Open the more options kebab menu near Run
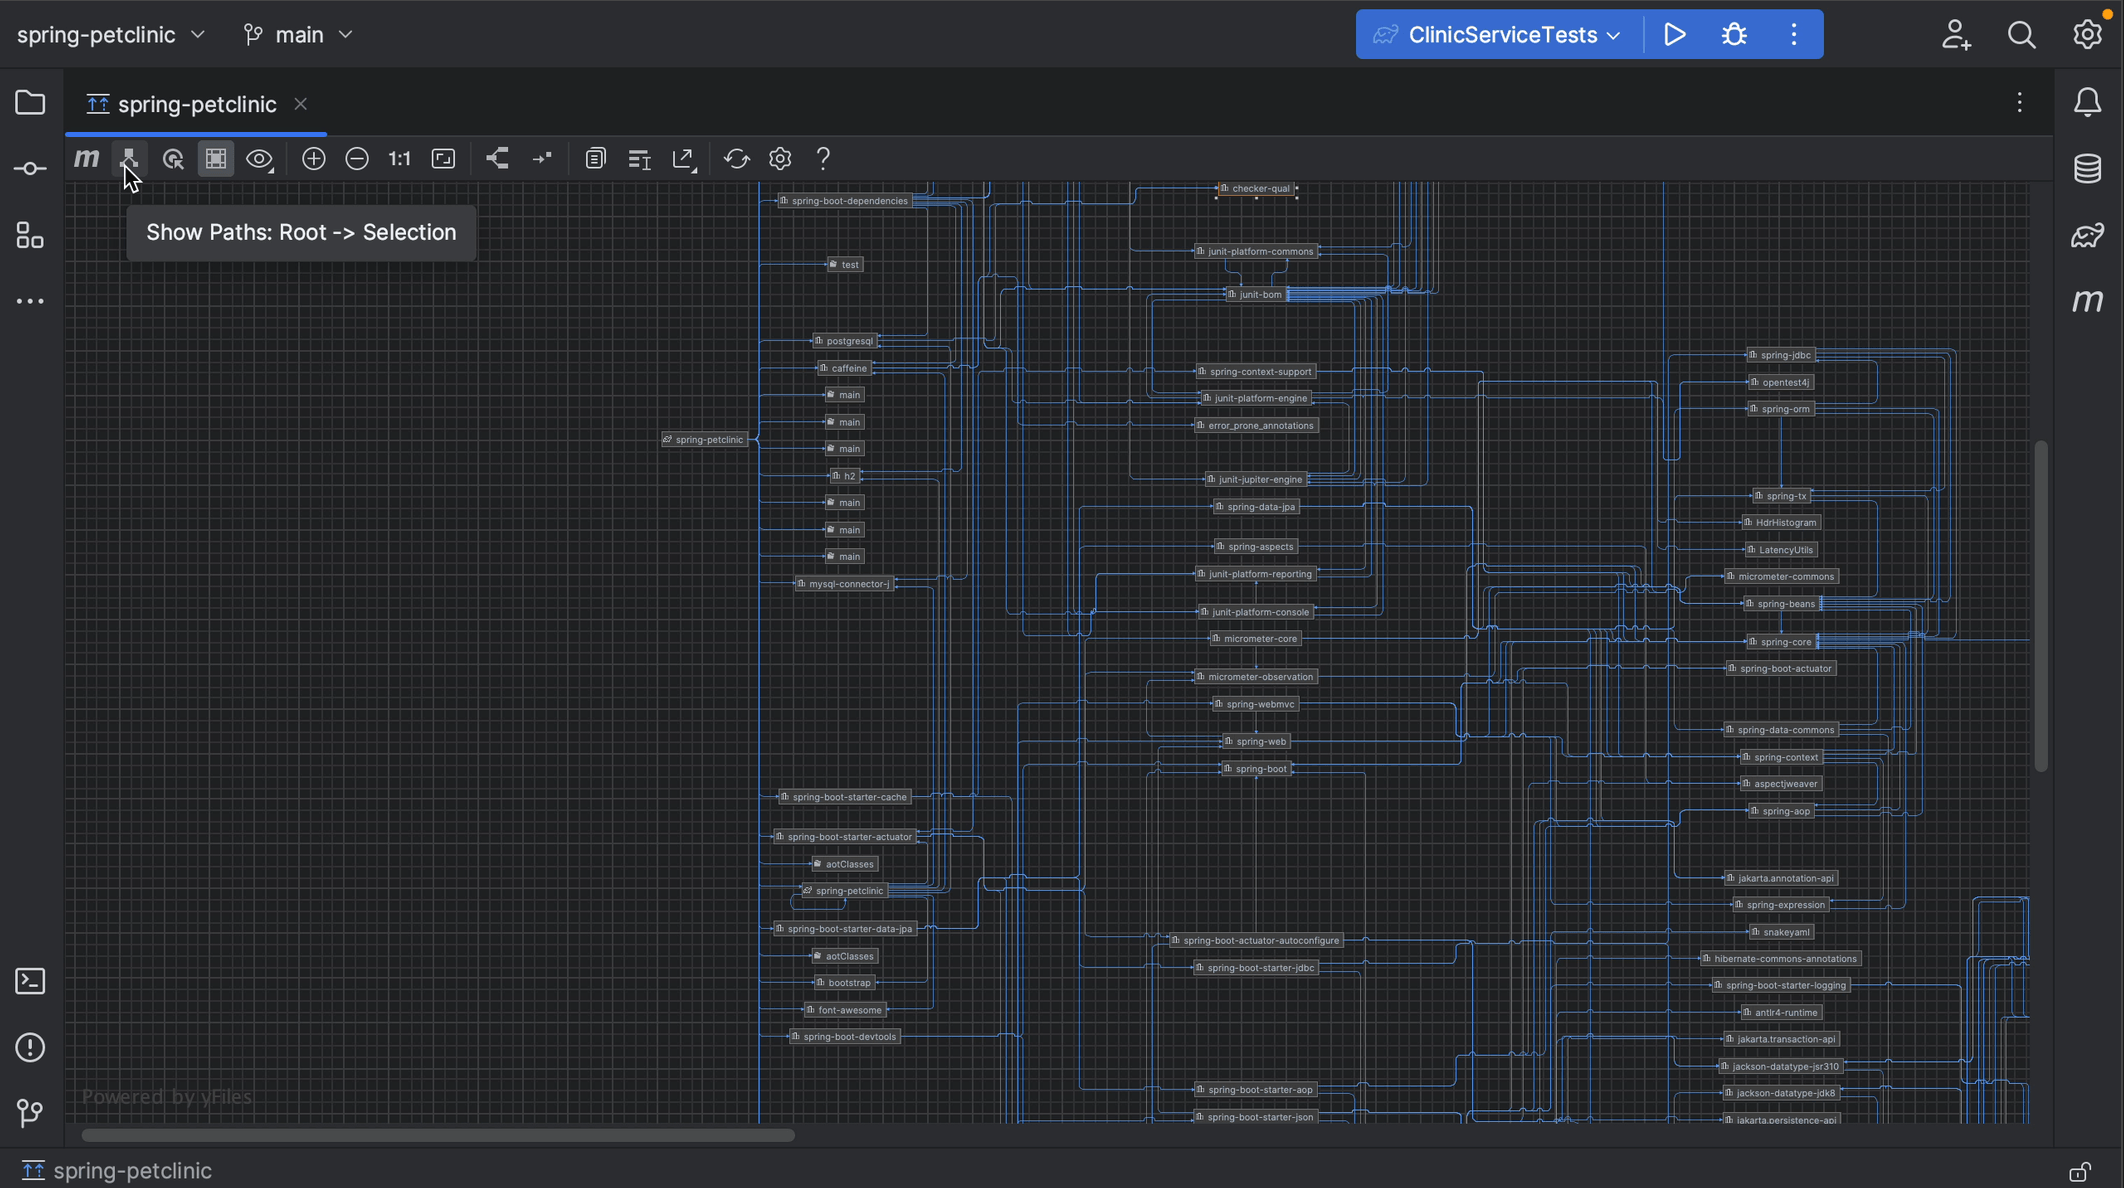The width and height of the screenshot is (2124, 1188). [1793, 34]
